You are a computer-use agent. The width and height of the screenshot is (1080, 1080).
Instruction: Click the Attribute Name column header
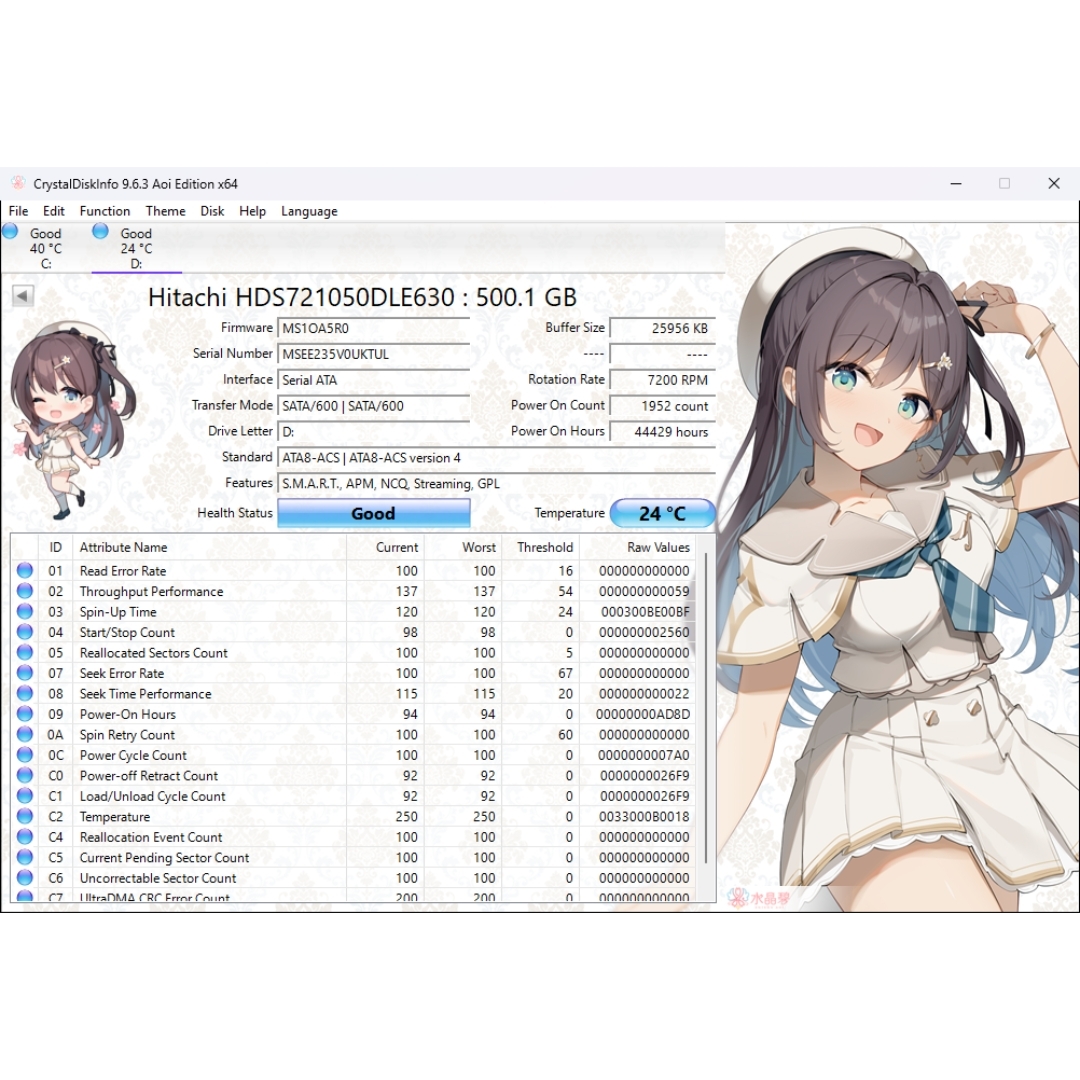tap(209, 548)
